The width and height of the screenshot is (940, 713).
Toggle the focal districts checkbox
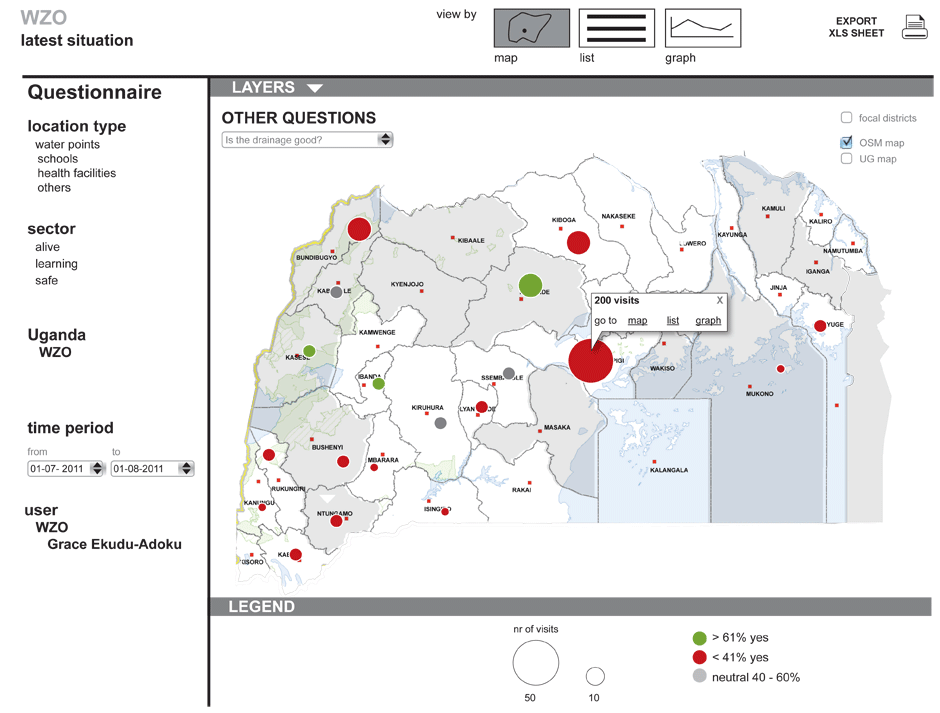coord(846,118)
